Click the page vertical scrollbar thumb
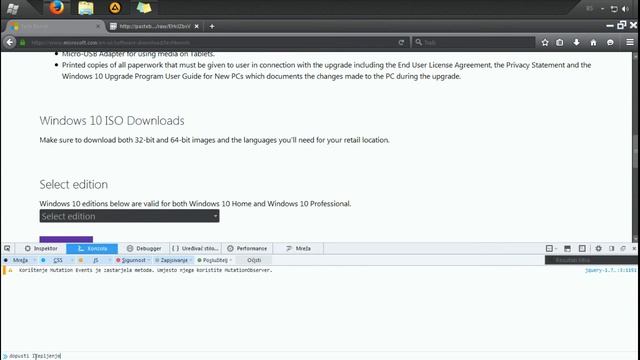 point(636,151)
